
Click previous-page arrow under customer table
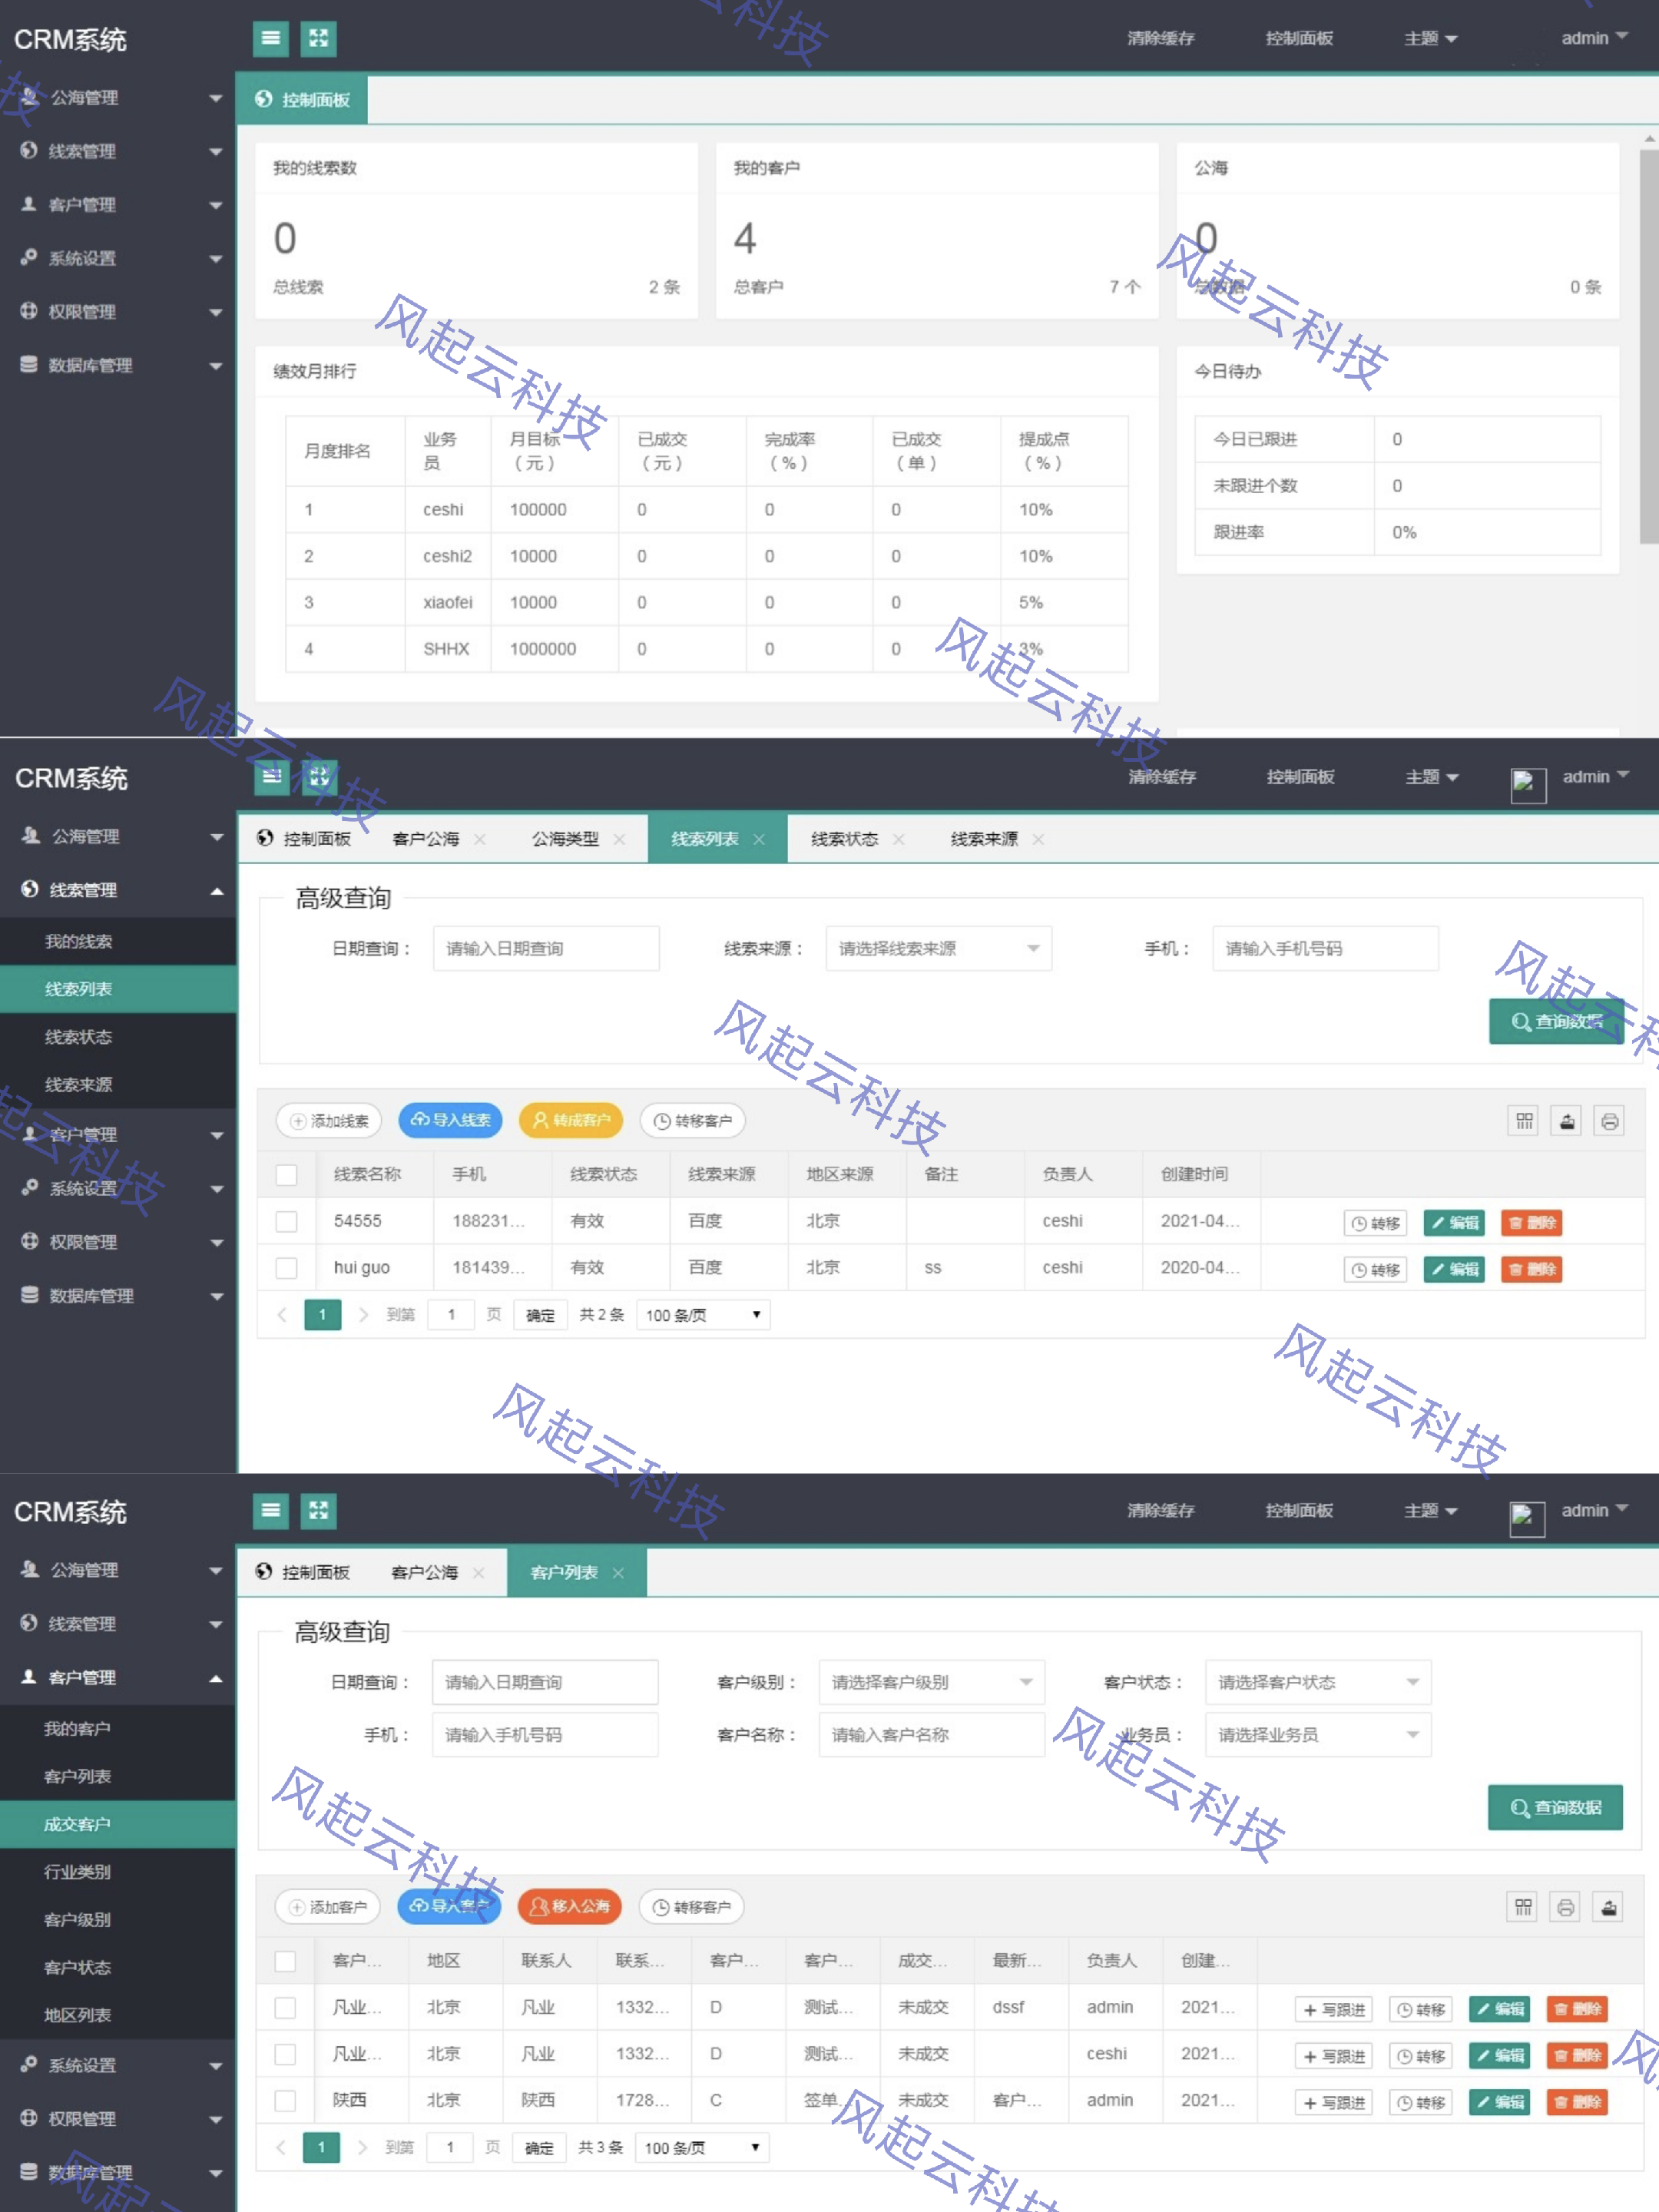point(281,2147)
